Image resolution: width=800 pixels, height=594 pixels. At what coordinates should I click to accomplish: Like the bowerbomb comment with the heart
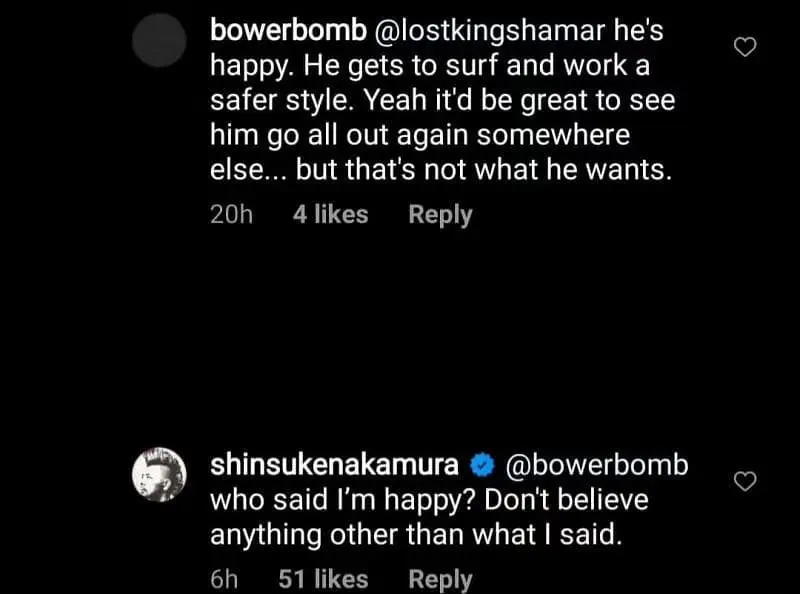pos(745,46)
